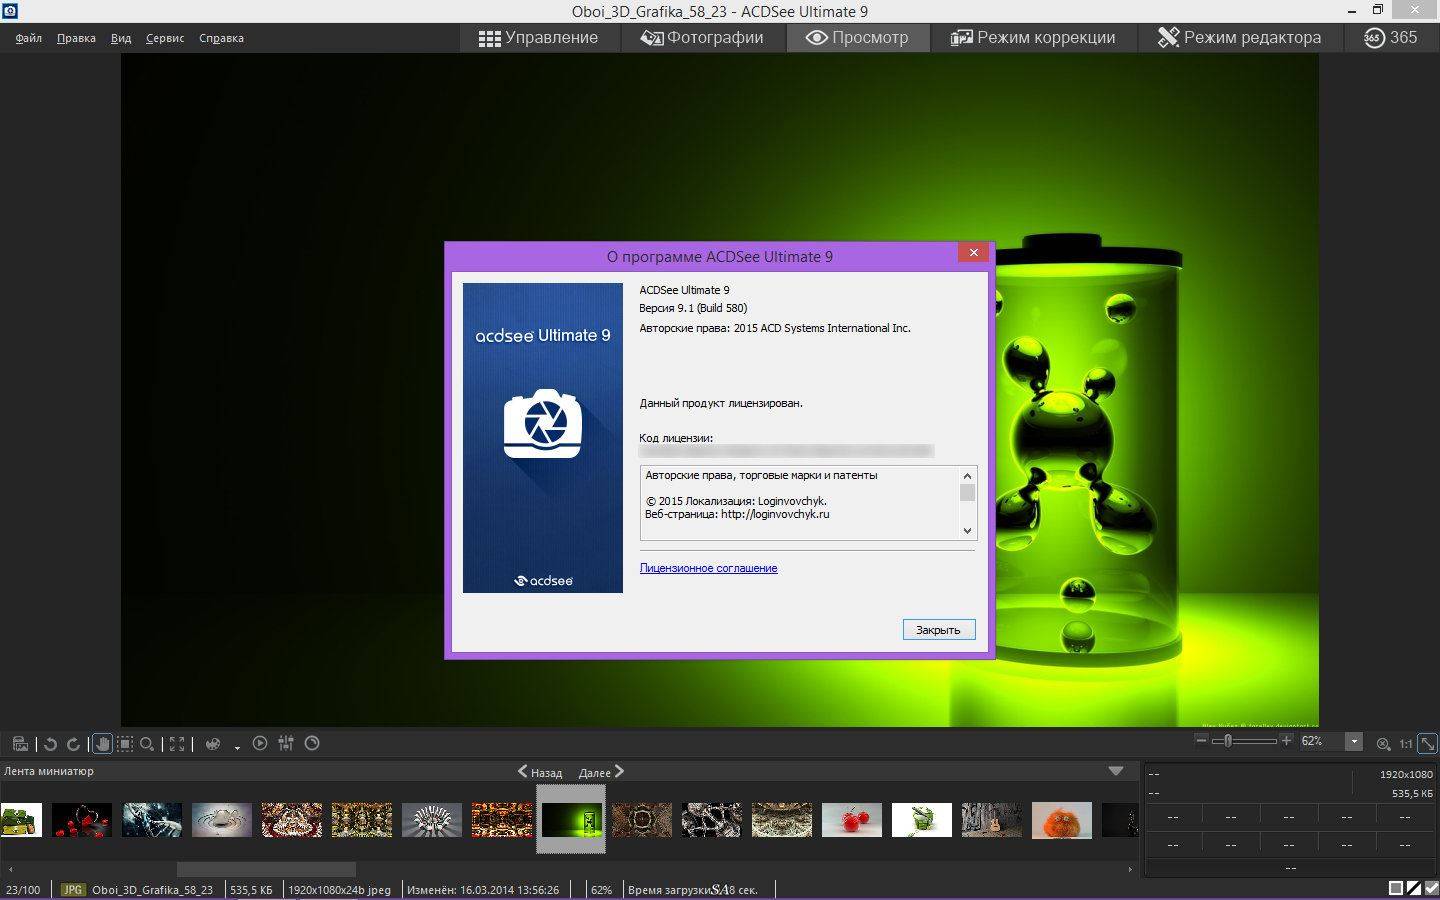
Task: Switch to Режим коррекции tab
Action: coord(1033,38)
